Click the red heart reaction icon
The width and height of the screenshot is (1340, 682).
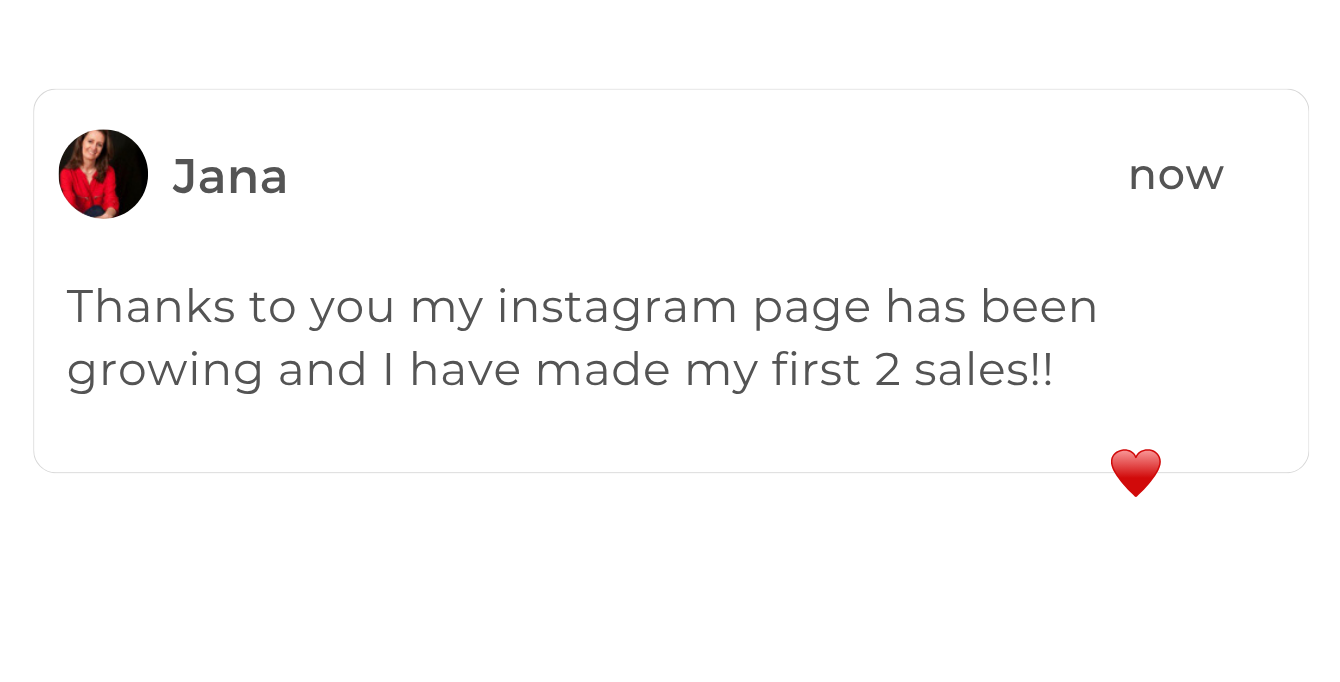pyautogui.click(x=1135, y=472)
